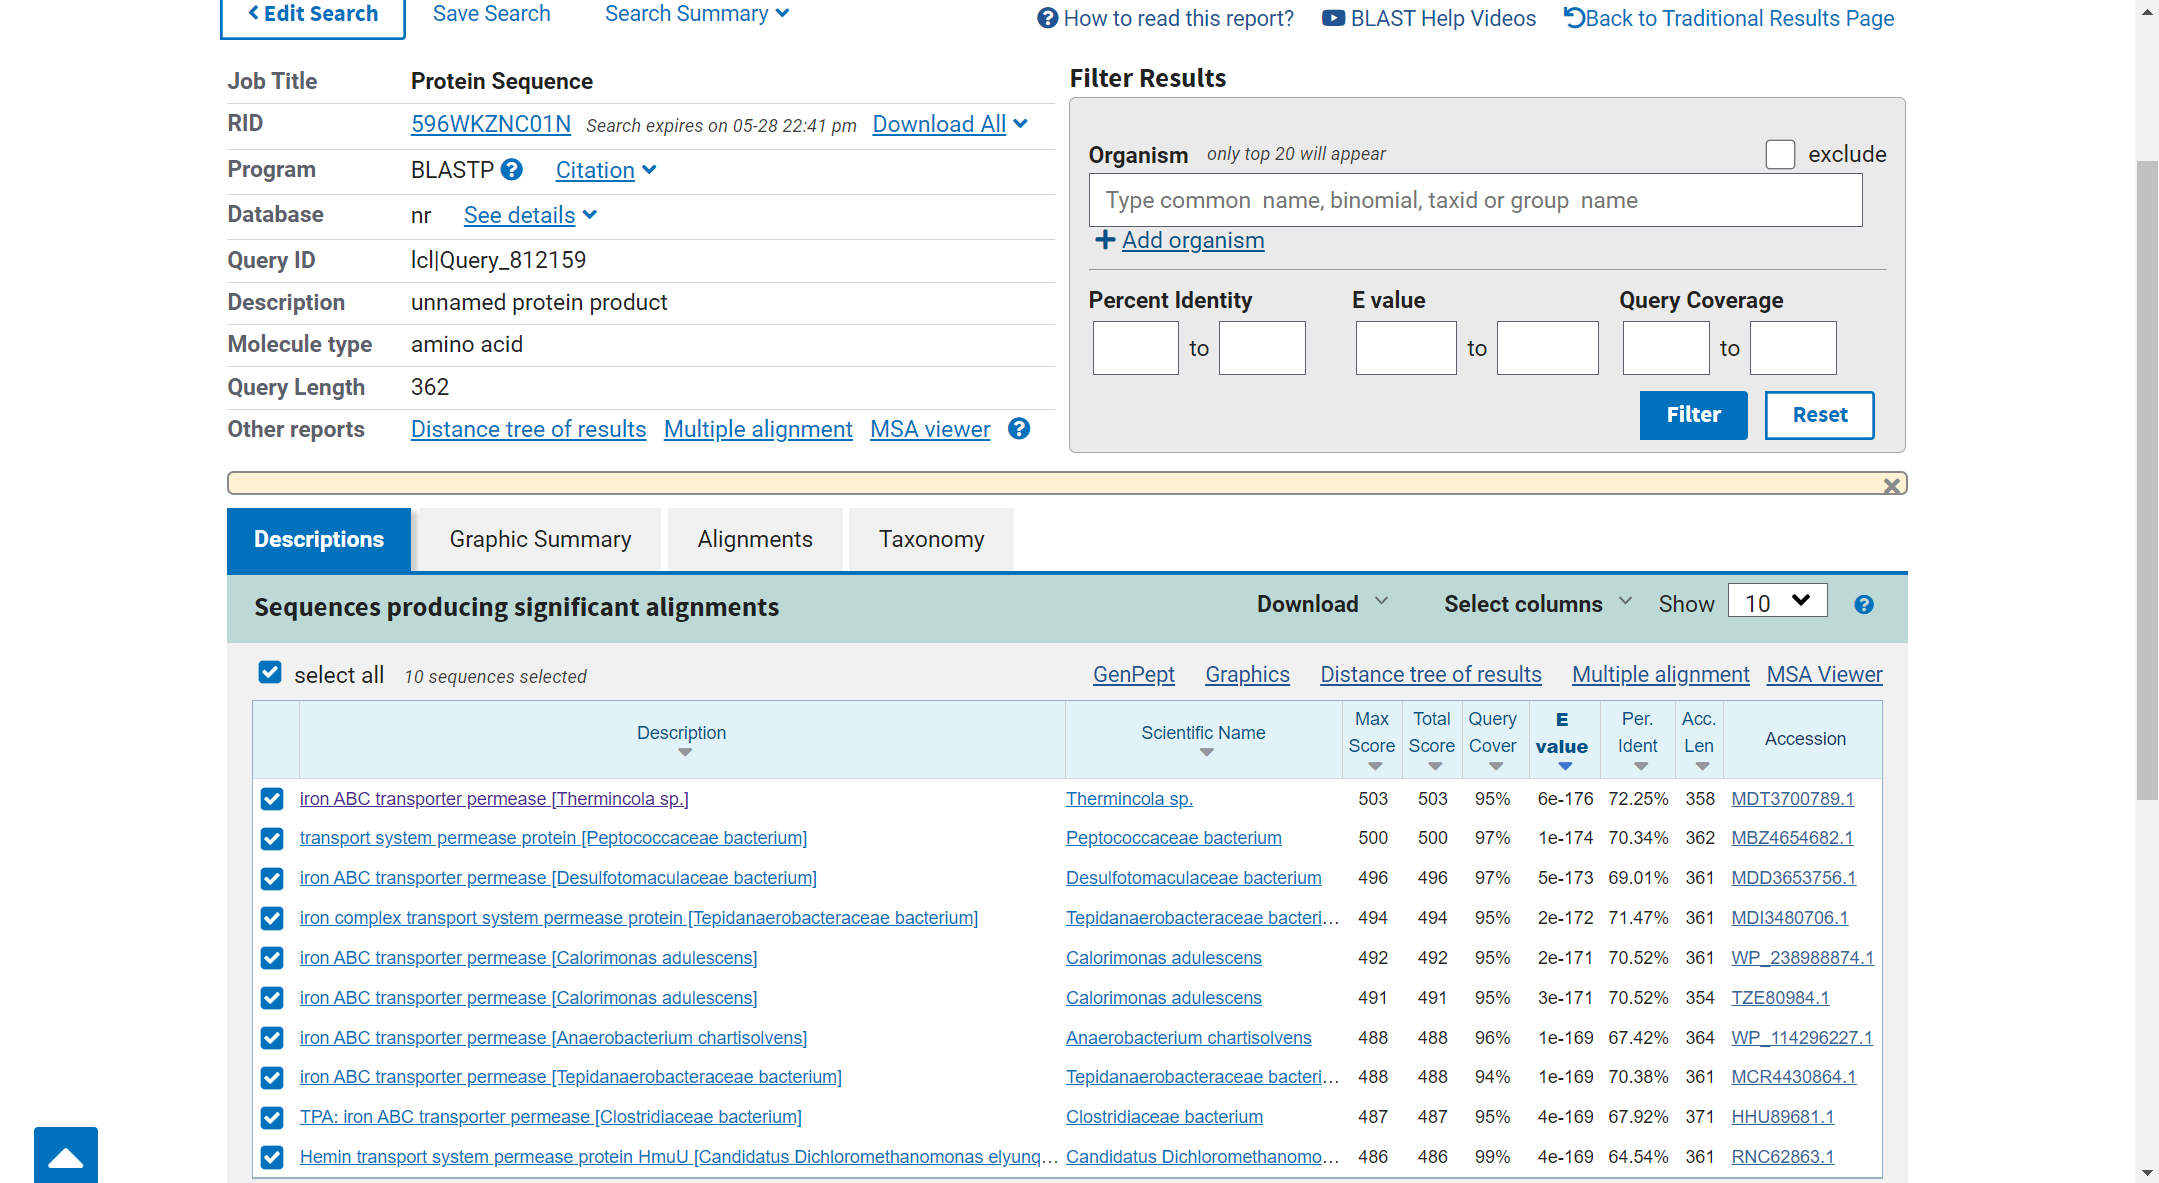Image resolution: width=2159 pixels, height=1183 pixels.
Task: Switch to the Graphic Summary tab
Action: click(540, 540)
